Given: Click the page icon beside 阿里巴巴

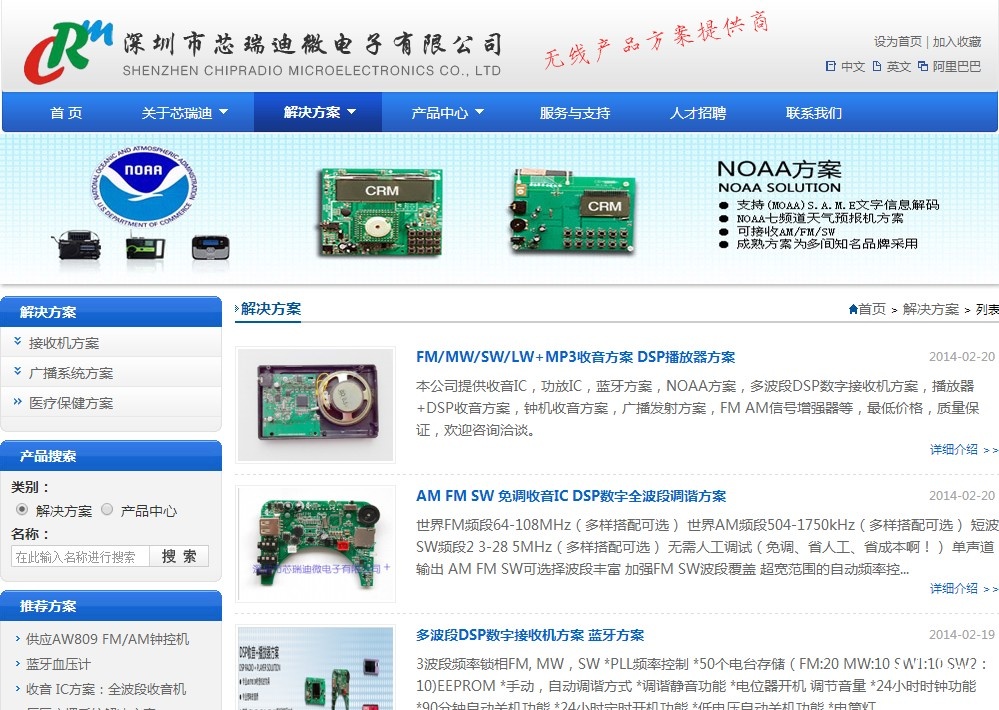Looking at the screenshot, I should click(x=923, y=66).
